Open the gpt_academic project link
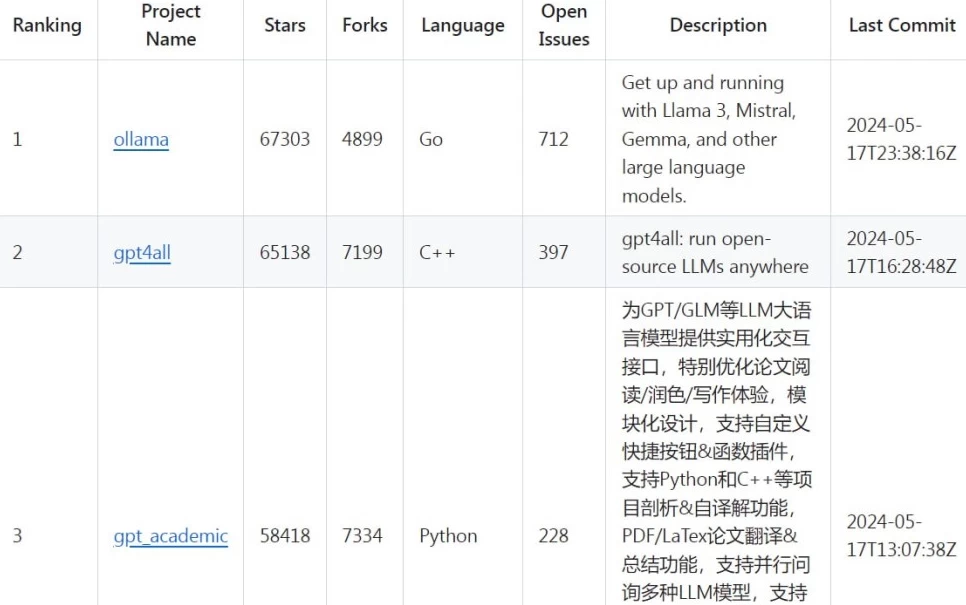 170,536
